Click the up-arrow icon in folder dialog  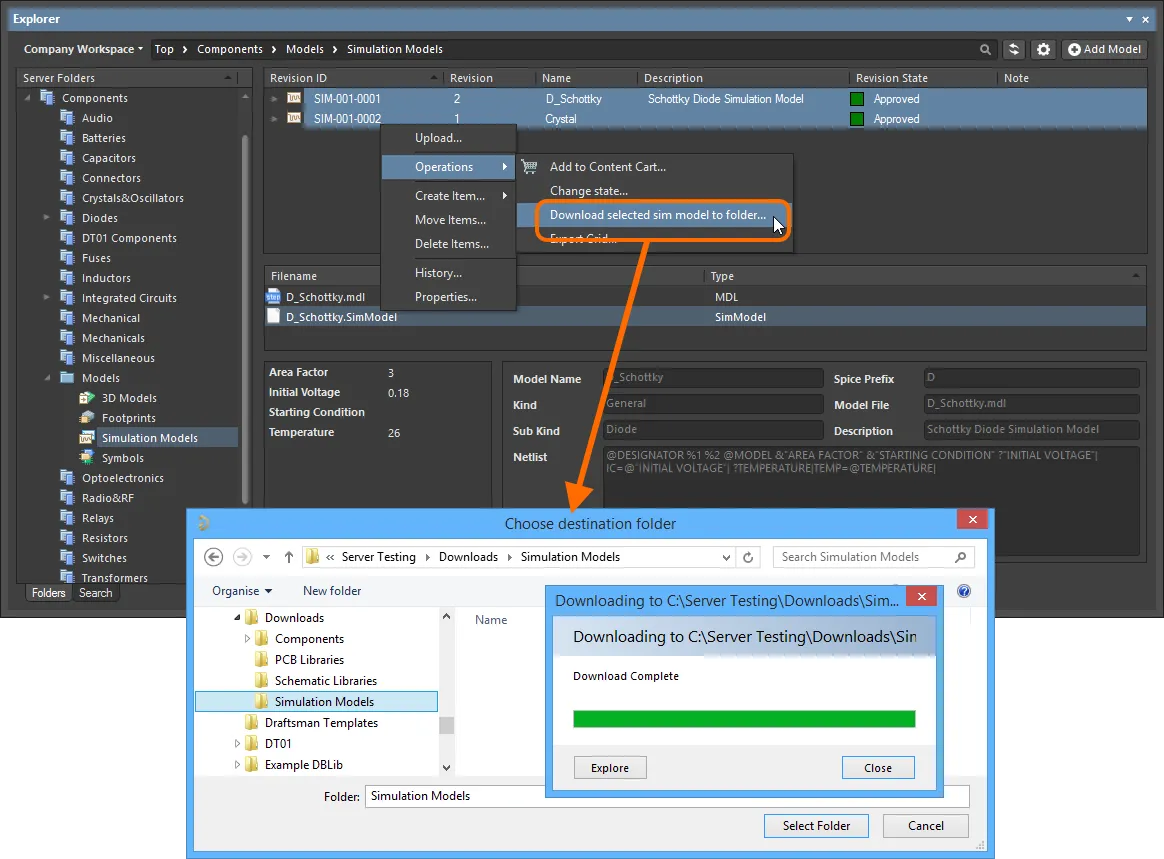click(289, 557)
